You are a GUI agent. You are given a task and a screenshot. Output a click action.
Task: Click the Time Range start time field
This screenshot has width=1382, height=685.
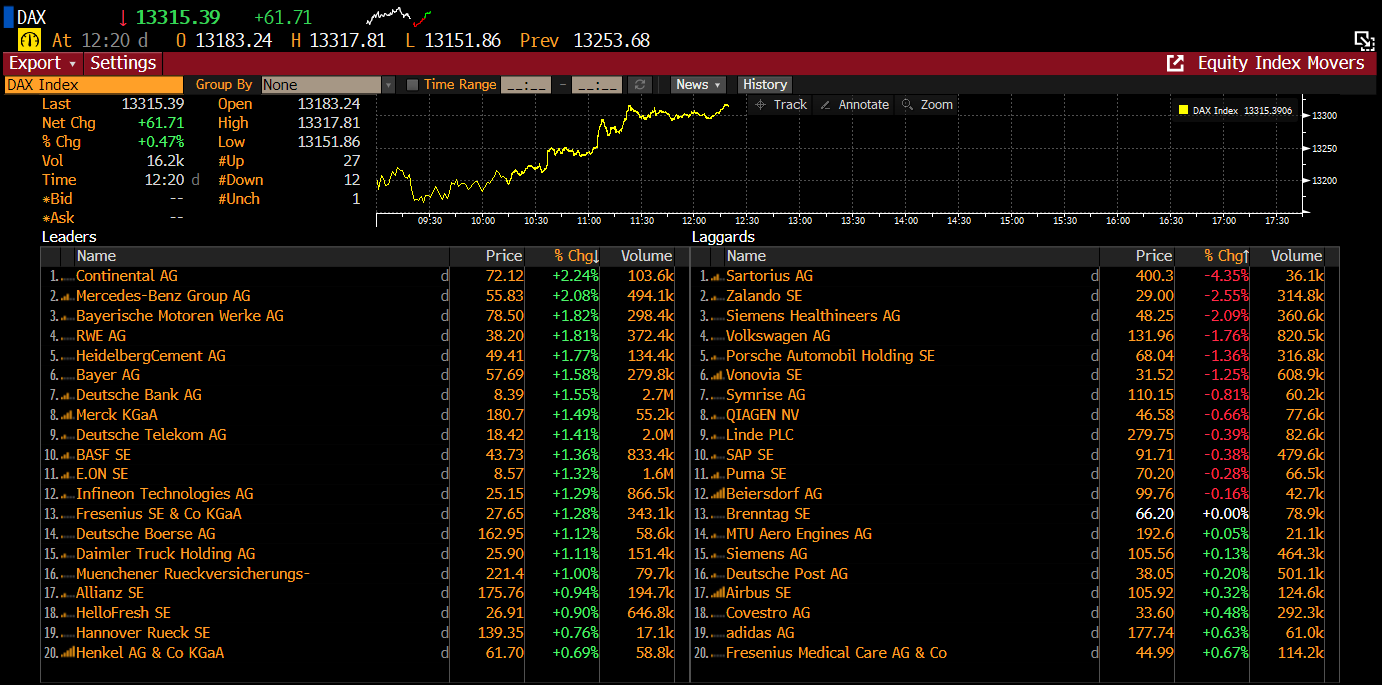(526, 85)
